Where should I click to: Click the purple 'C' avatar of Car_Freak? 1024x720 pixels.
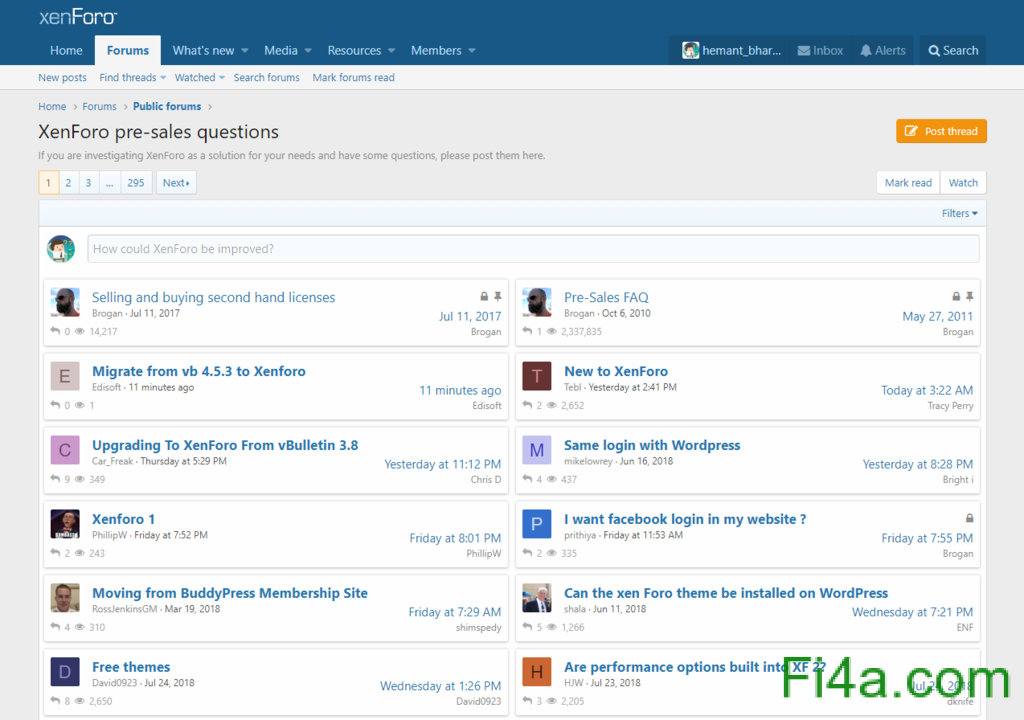pos(65,450)
